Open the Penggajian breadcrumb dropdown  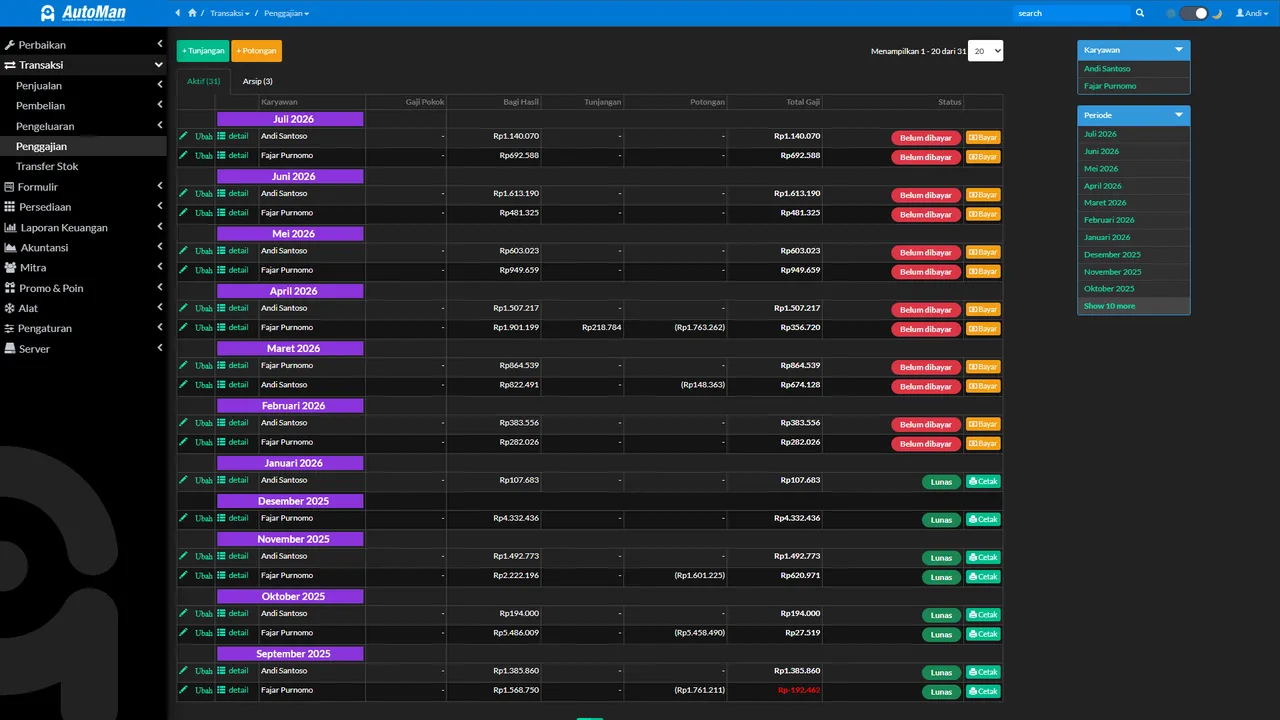click(x=286, y=13)
